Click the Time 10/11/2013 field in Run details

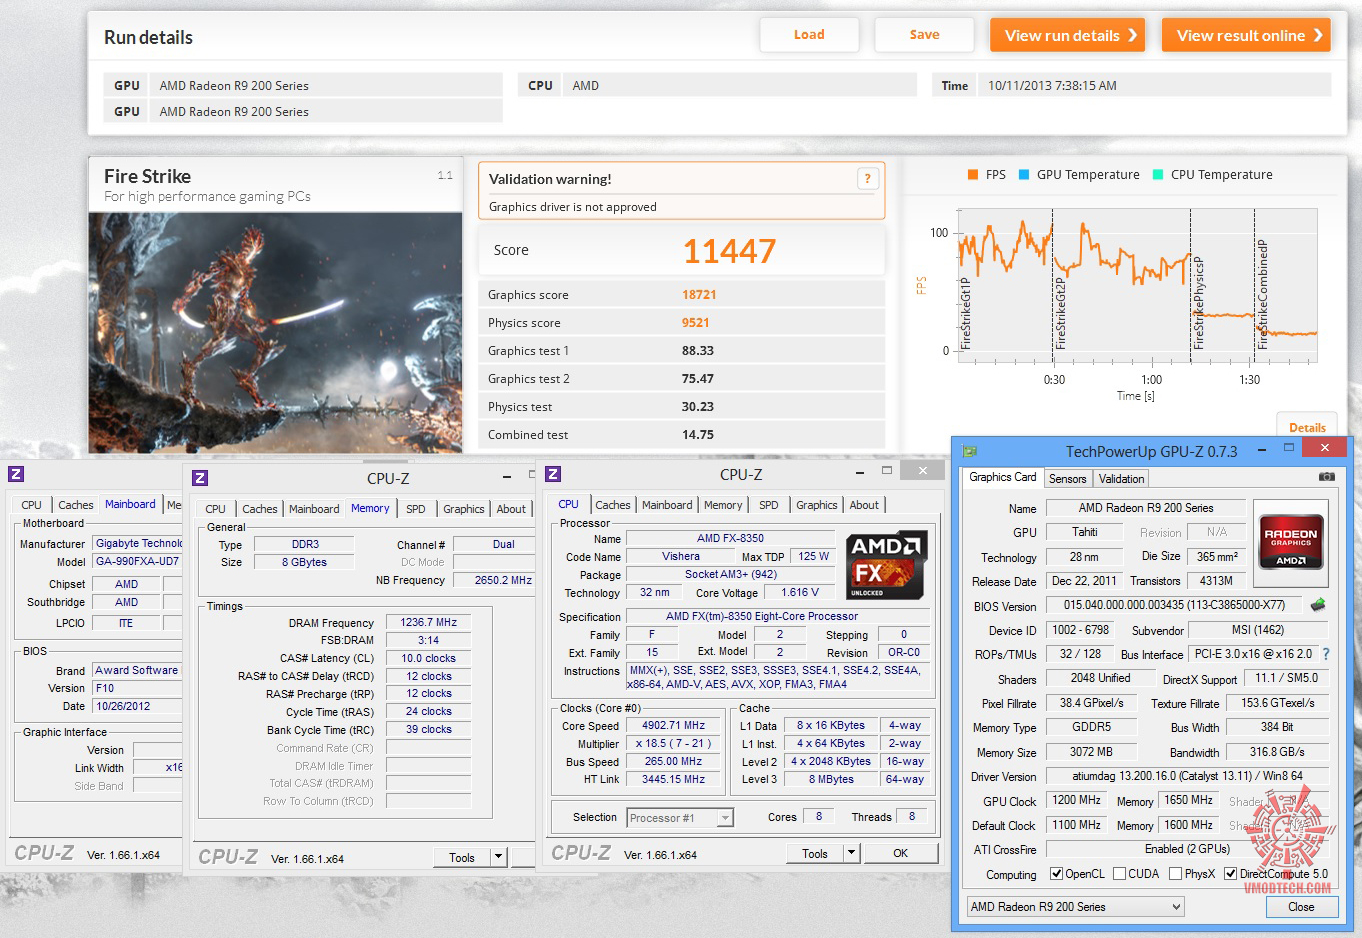pyautogui.click(x=1155, y=85)
